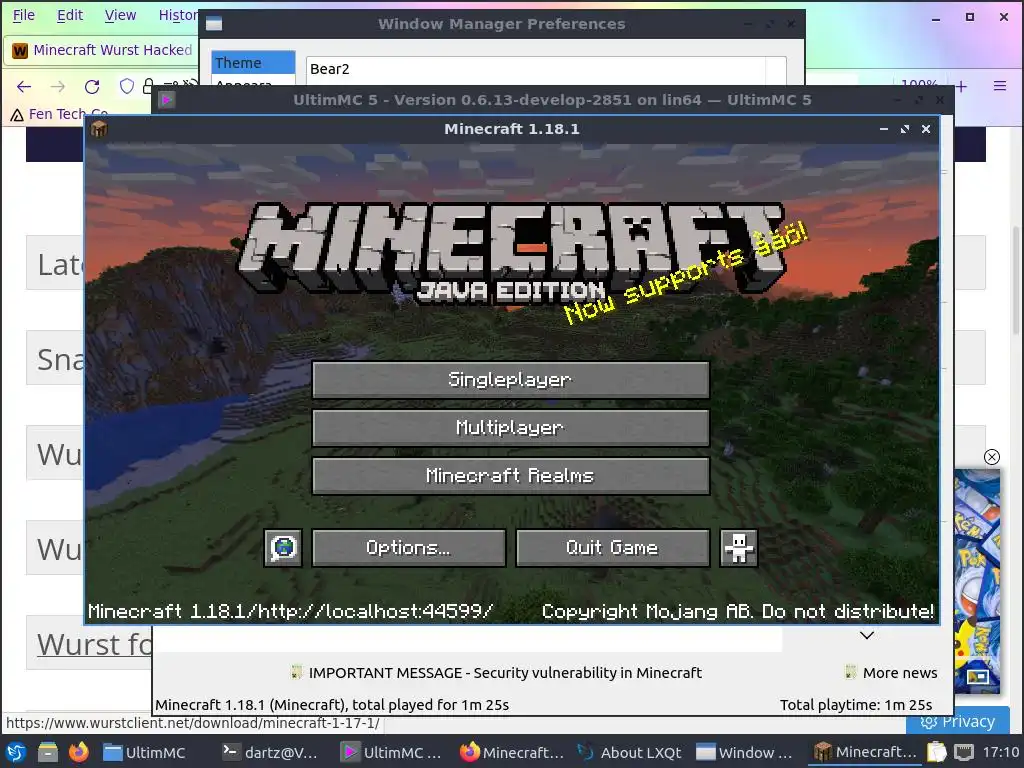Click the news icon beside IMPORTANT MESSAGE
This screenshot has width=1024, height=768.
point(297,672)
